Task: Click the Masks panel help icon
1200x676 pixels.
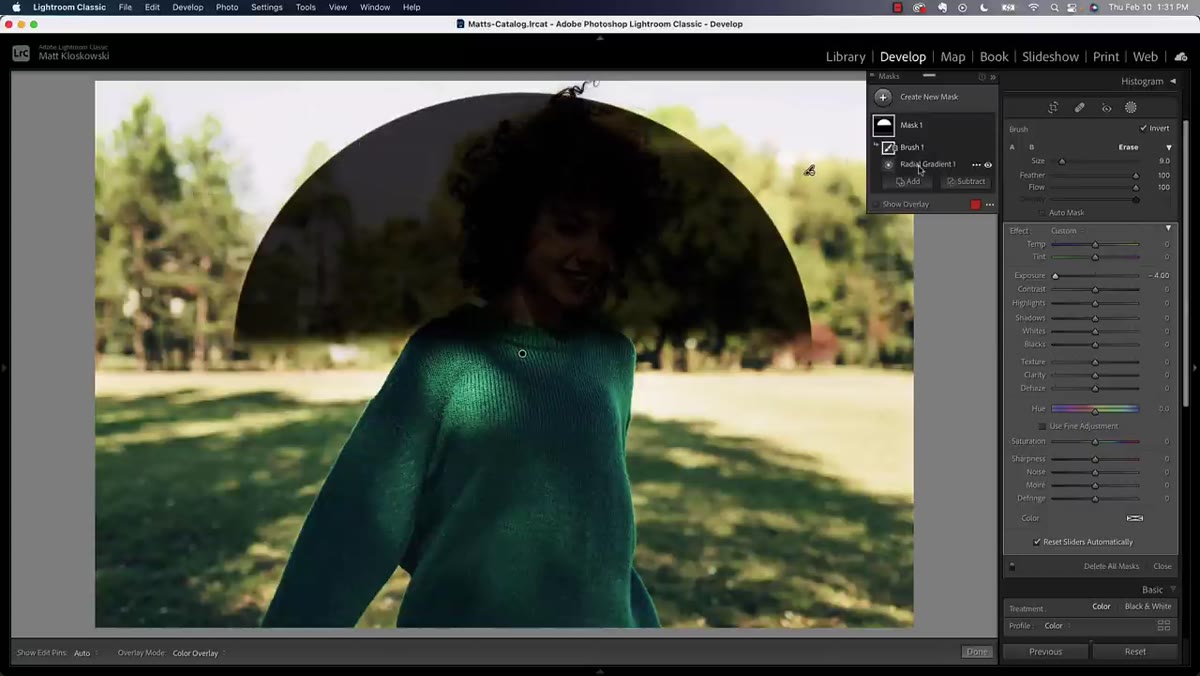Action: 982,76
